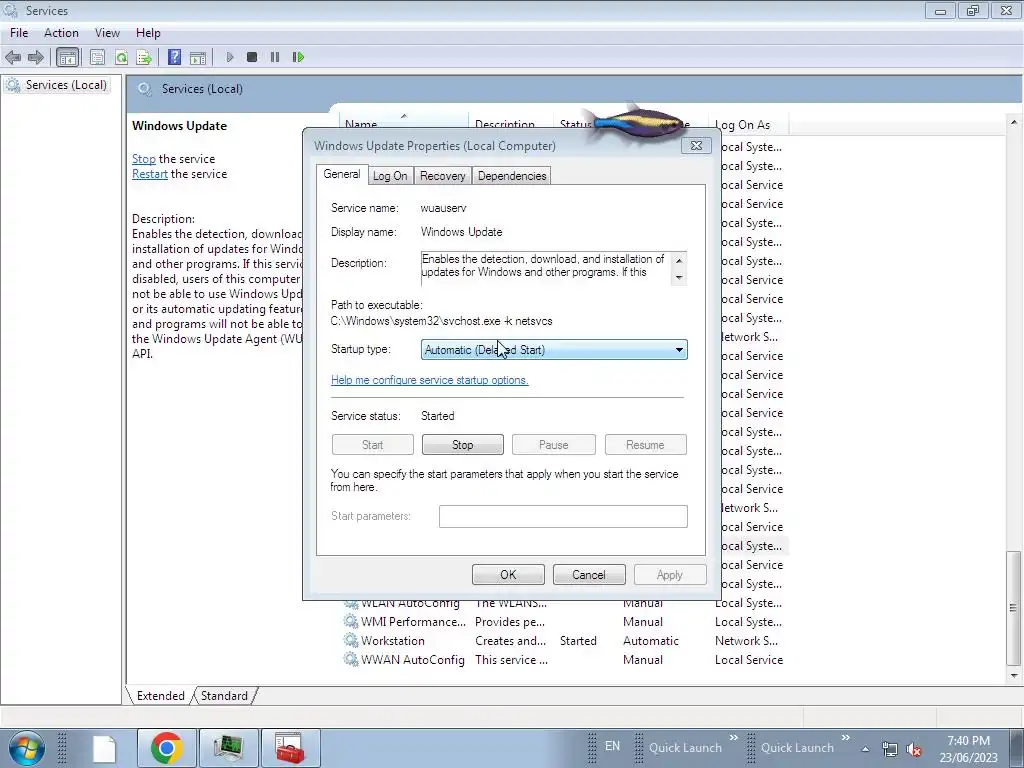Select the WMI Performance service row
The width and height of the screenshot is (1024, 768).
pyautogui.click(x=566, y=622)
